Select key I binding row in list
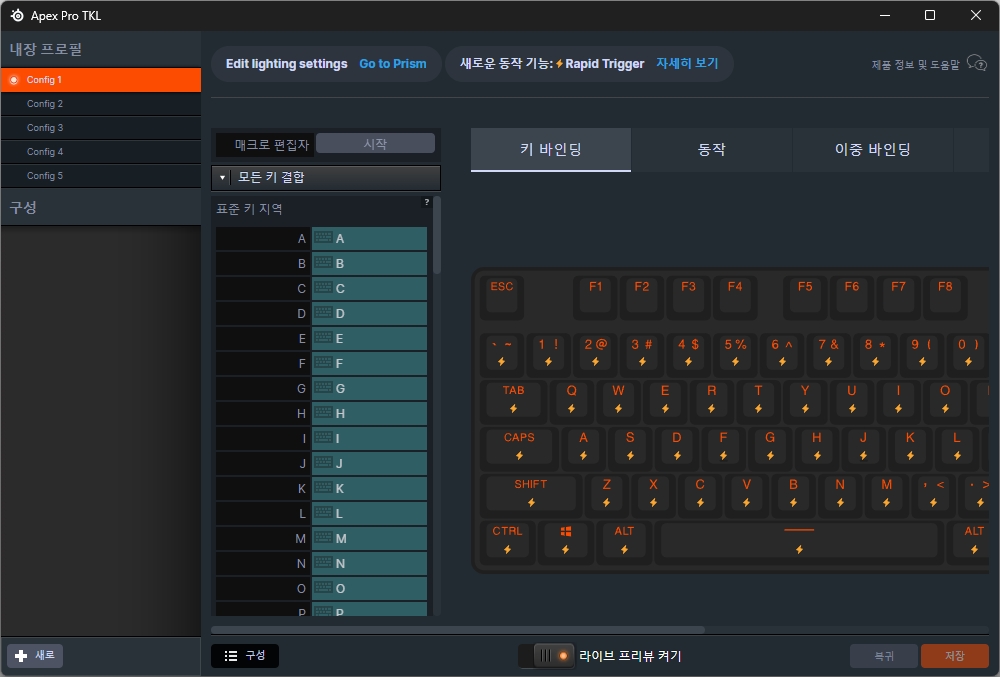This screenshot has width=1000, height=677. [x=321, y=439]
